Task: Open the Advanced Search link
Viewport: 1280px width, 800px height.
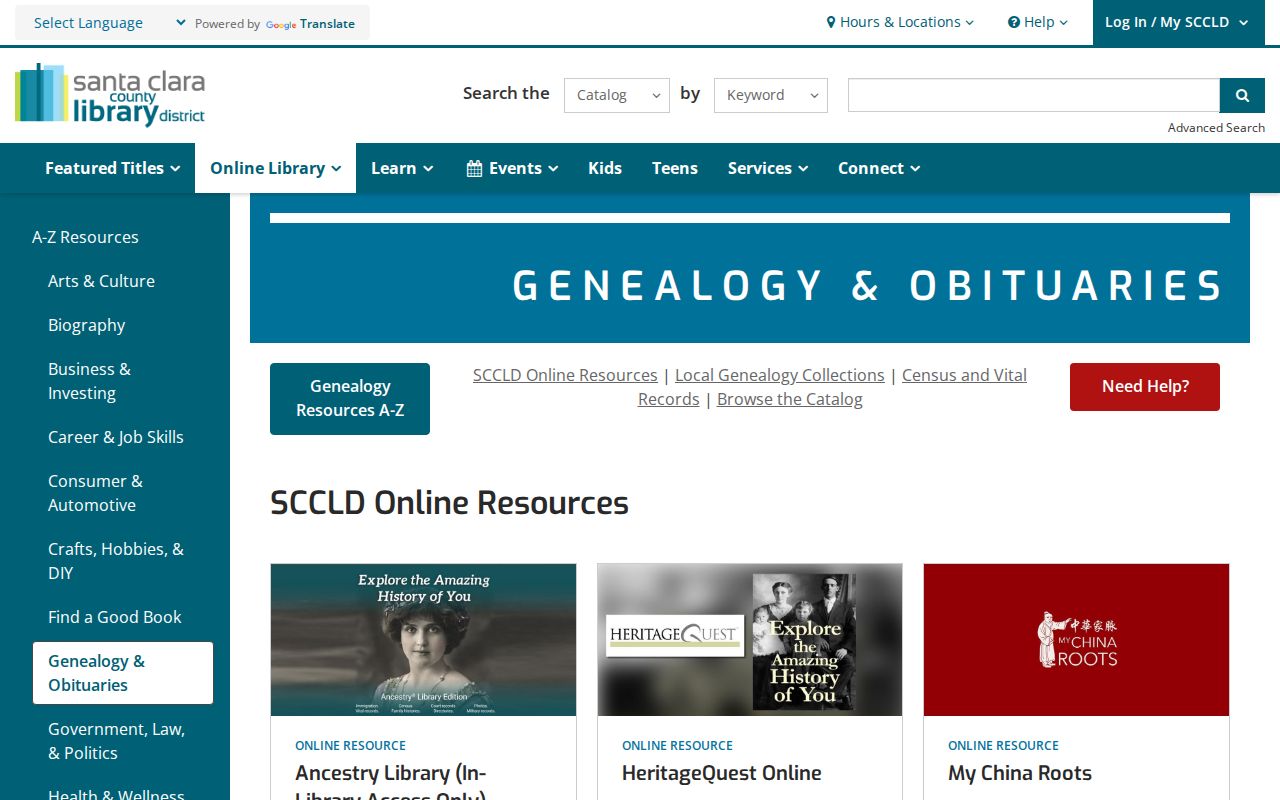Action: [1216, 128]
